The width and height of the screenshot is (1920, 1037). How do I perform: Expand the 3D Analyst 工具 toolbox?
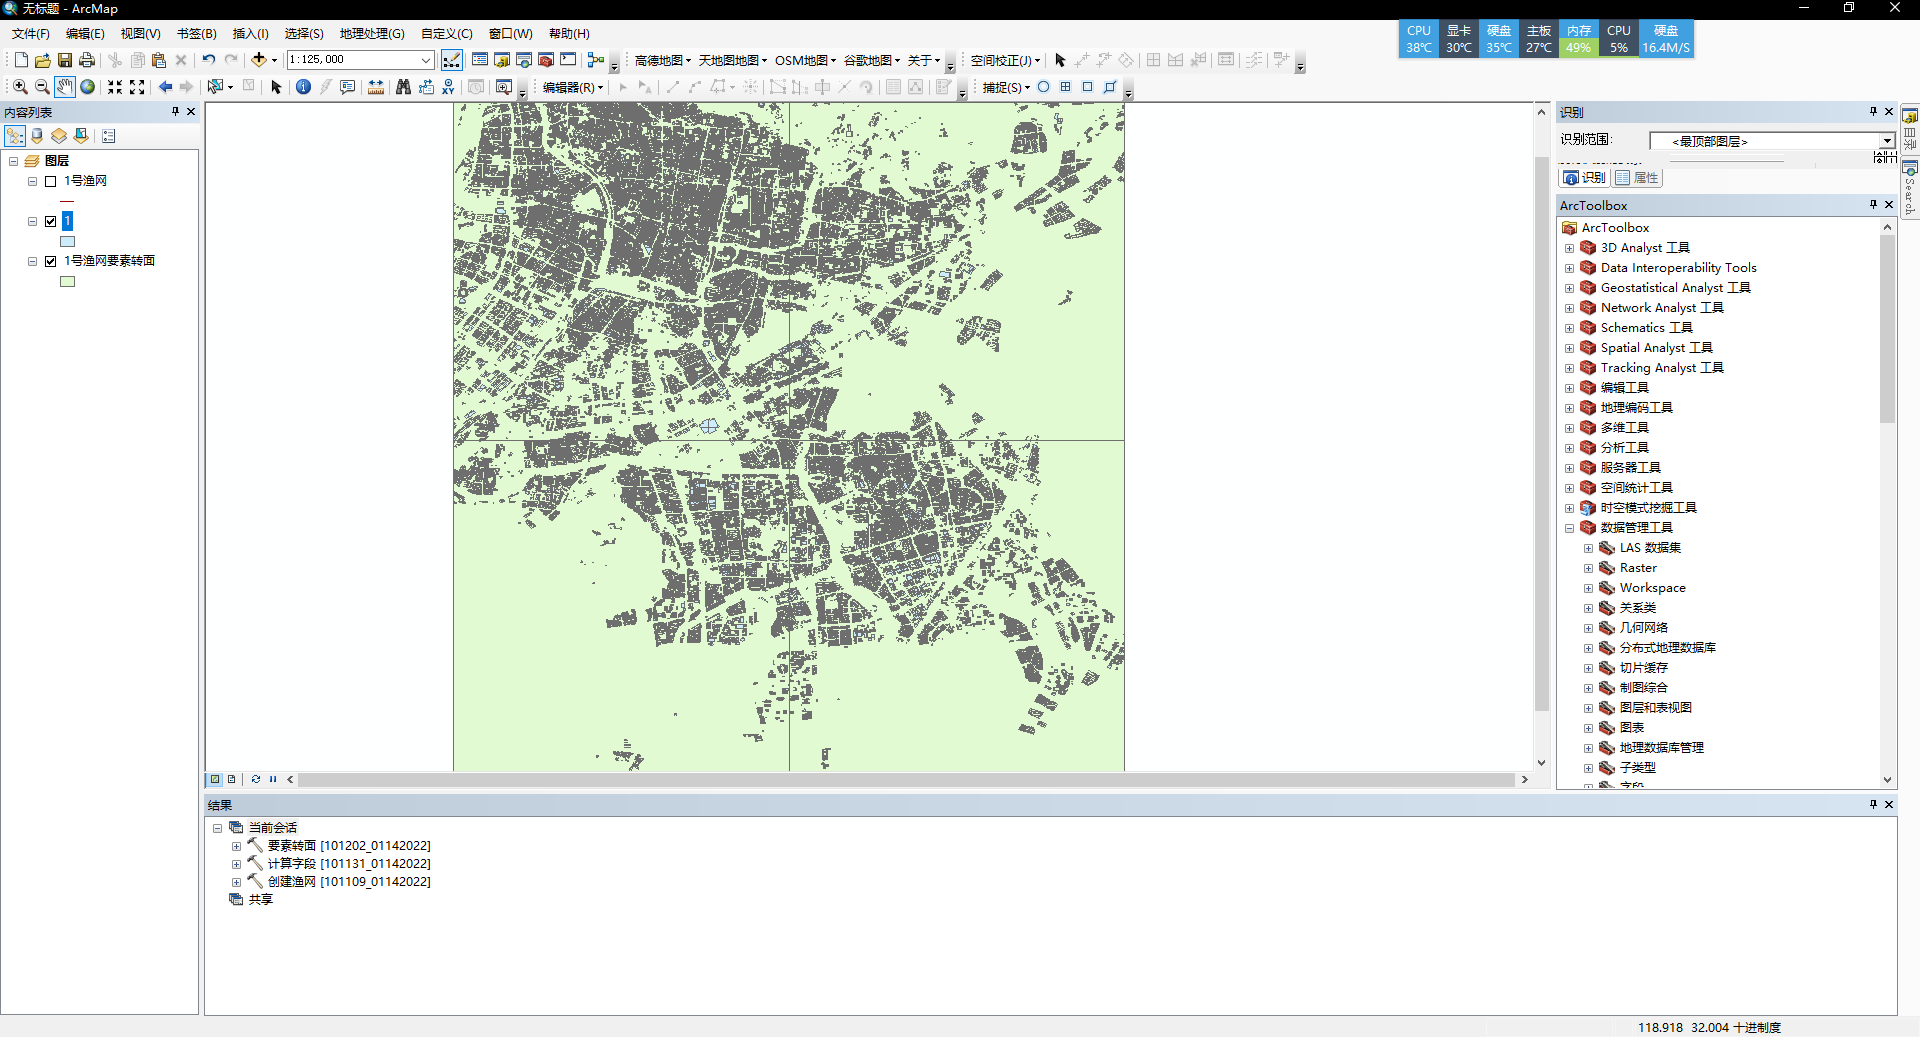1570,248
